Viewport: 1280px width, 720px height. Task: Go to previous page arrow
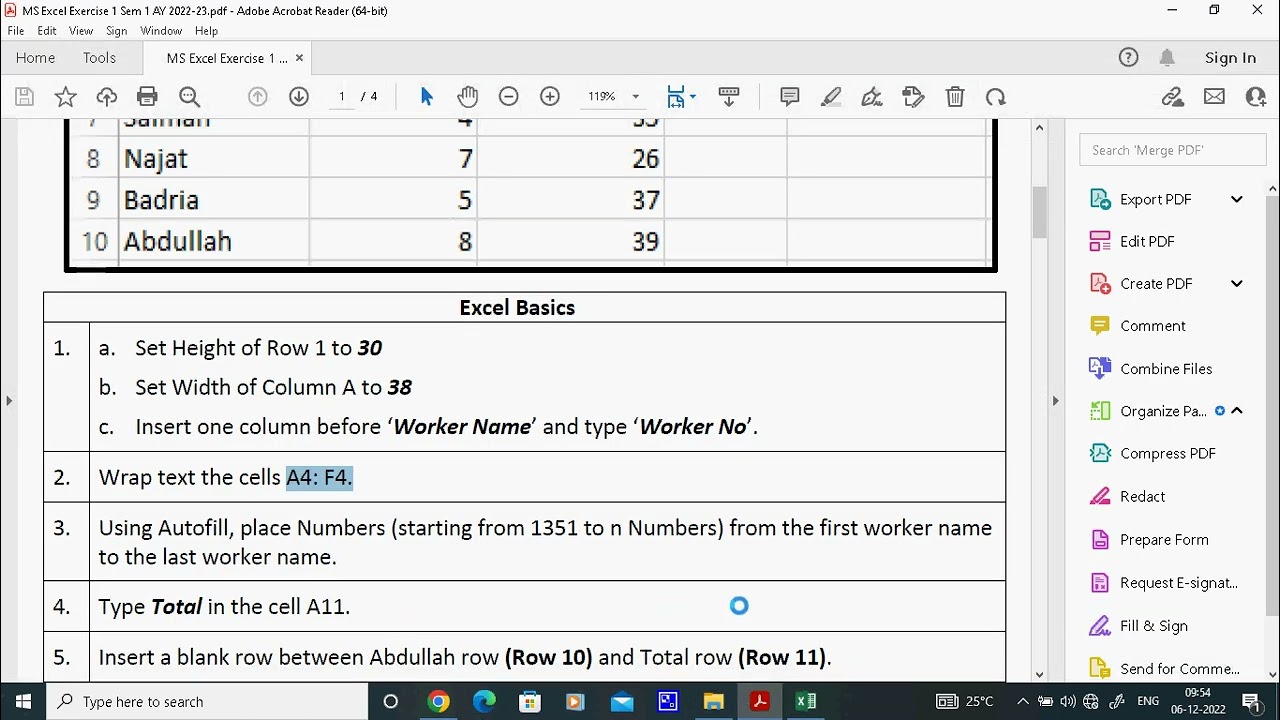click(258, 97)
